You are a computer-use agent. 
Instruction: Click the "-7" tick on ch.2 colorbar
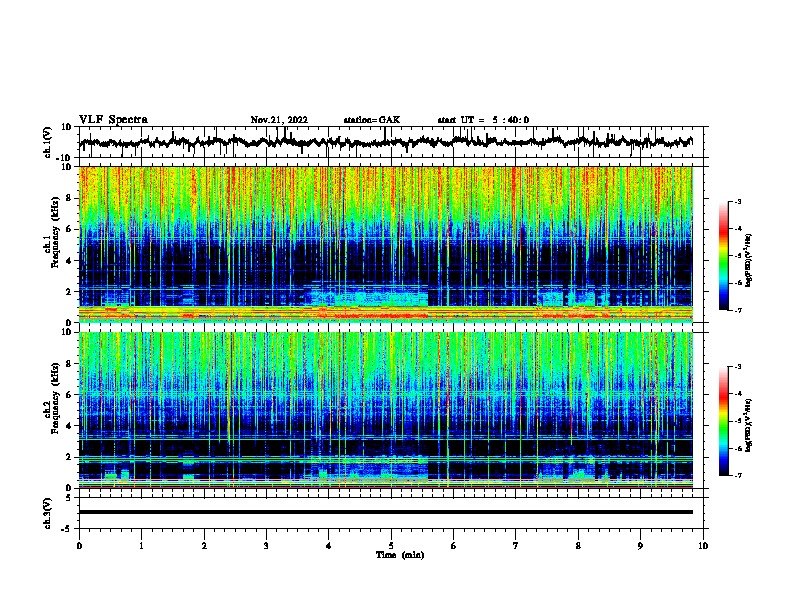(x=737, y=476)
